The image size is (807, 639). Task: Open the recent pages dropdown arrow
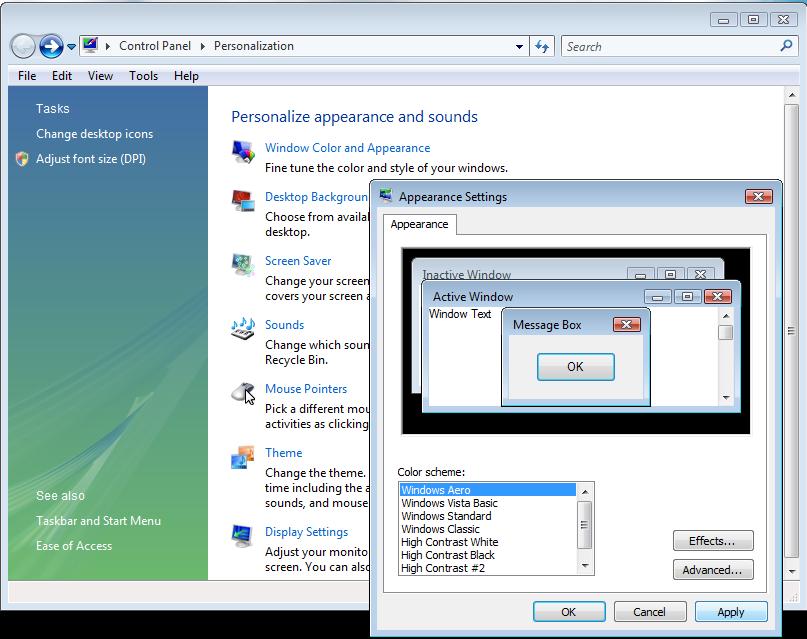(72, 47)
